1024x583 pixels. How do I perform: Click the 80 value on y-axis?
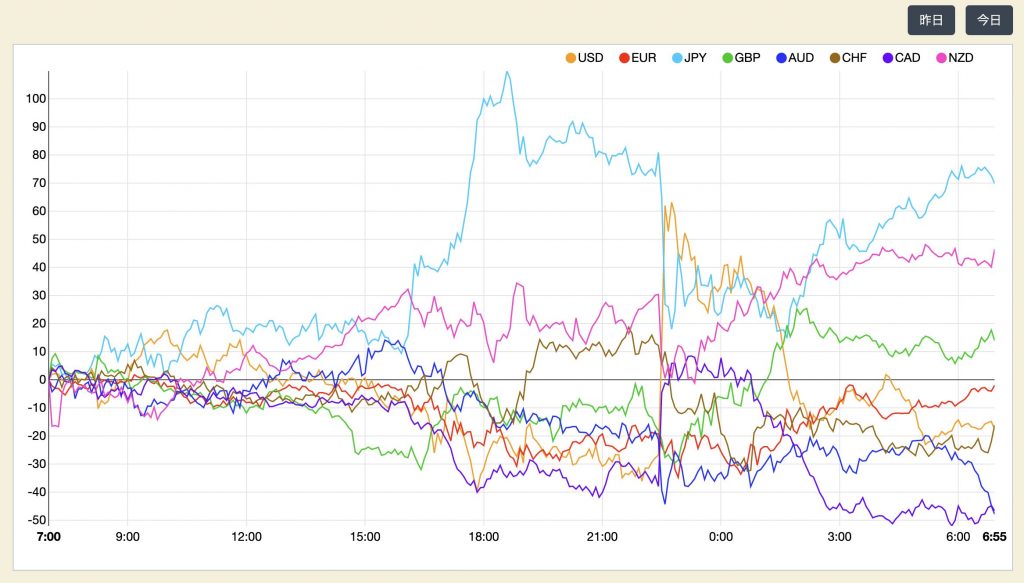(x=39, y=155)
